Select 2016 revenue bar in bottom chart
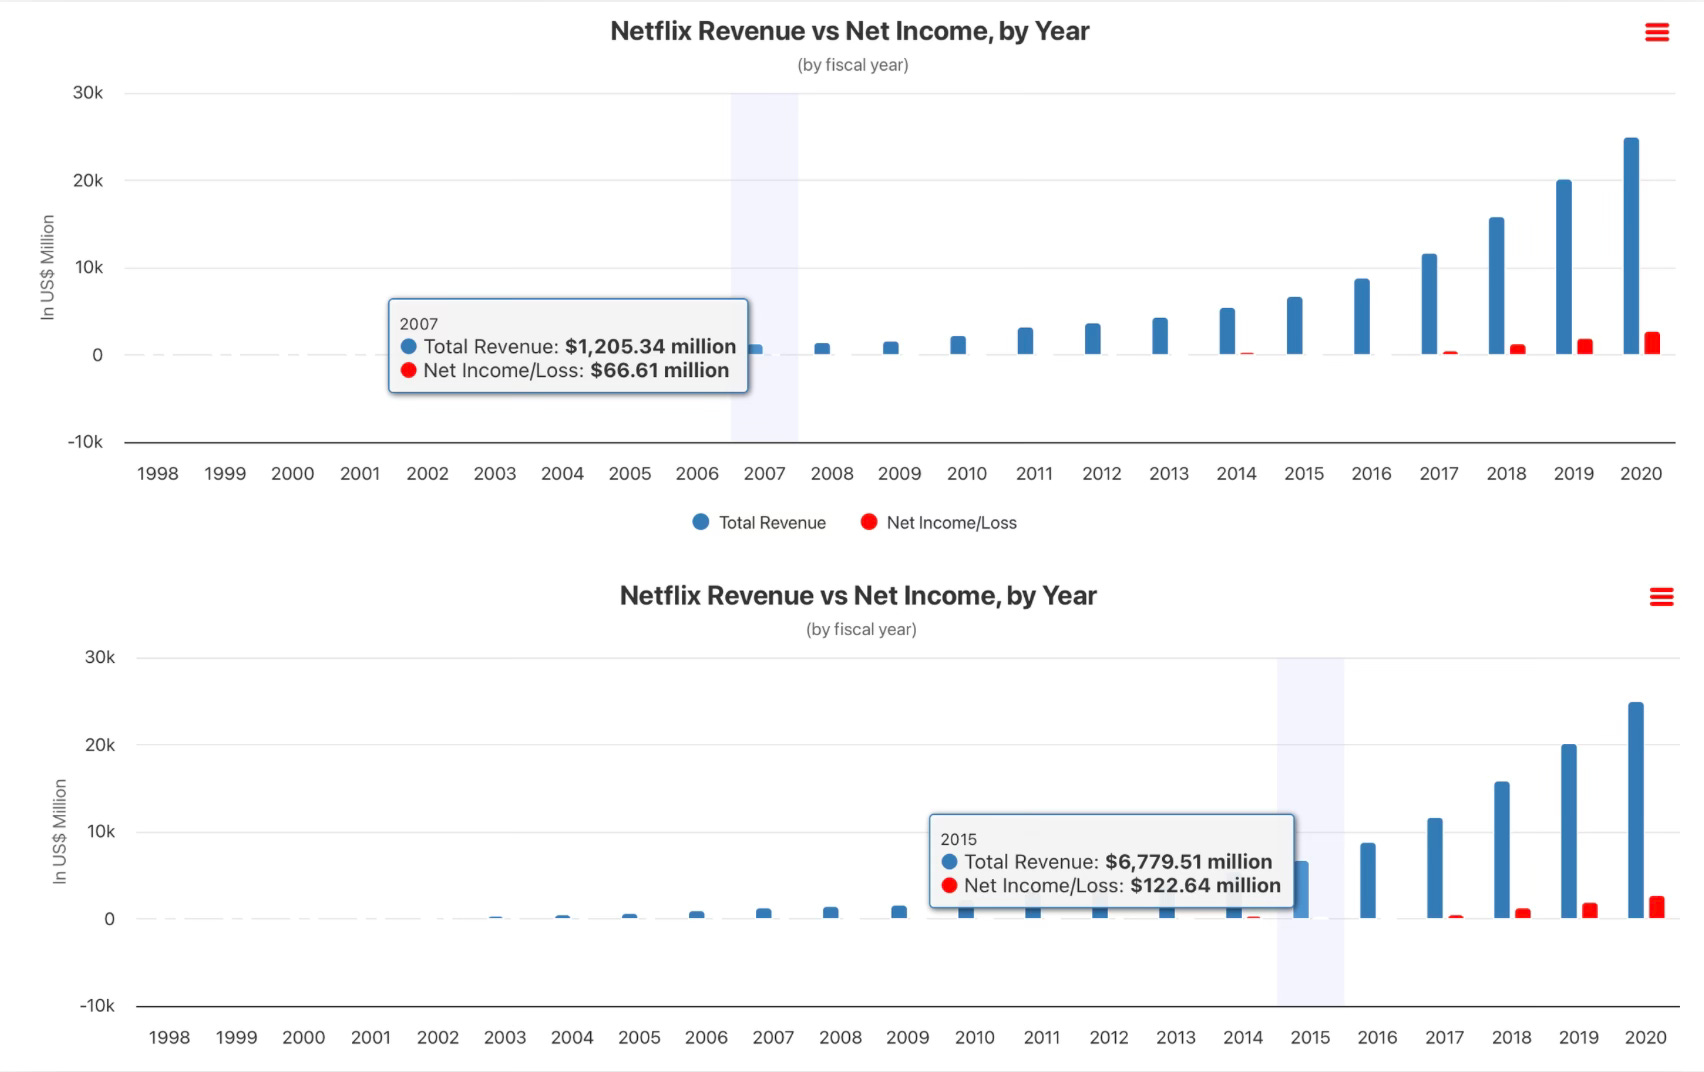The height and width of the screenshot is (1072, 1704). coord(1368,880)
